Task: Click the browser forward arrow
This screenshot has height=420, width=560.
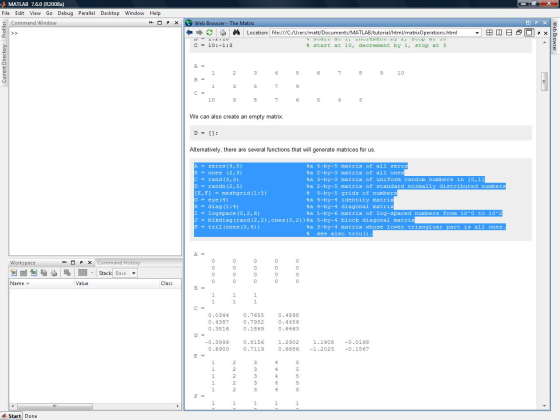Action: tap(199, 32)
